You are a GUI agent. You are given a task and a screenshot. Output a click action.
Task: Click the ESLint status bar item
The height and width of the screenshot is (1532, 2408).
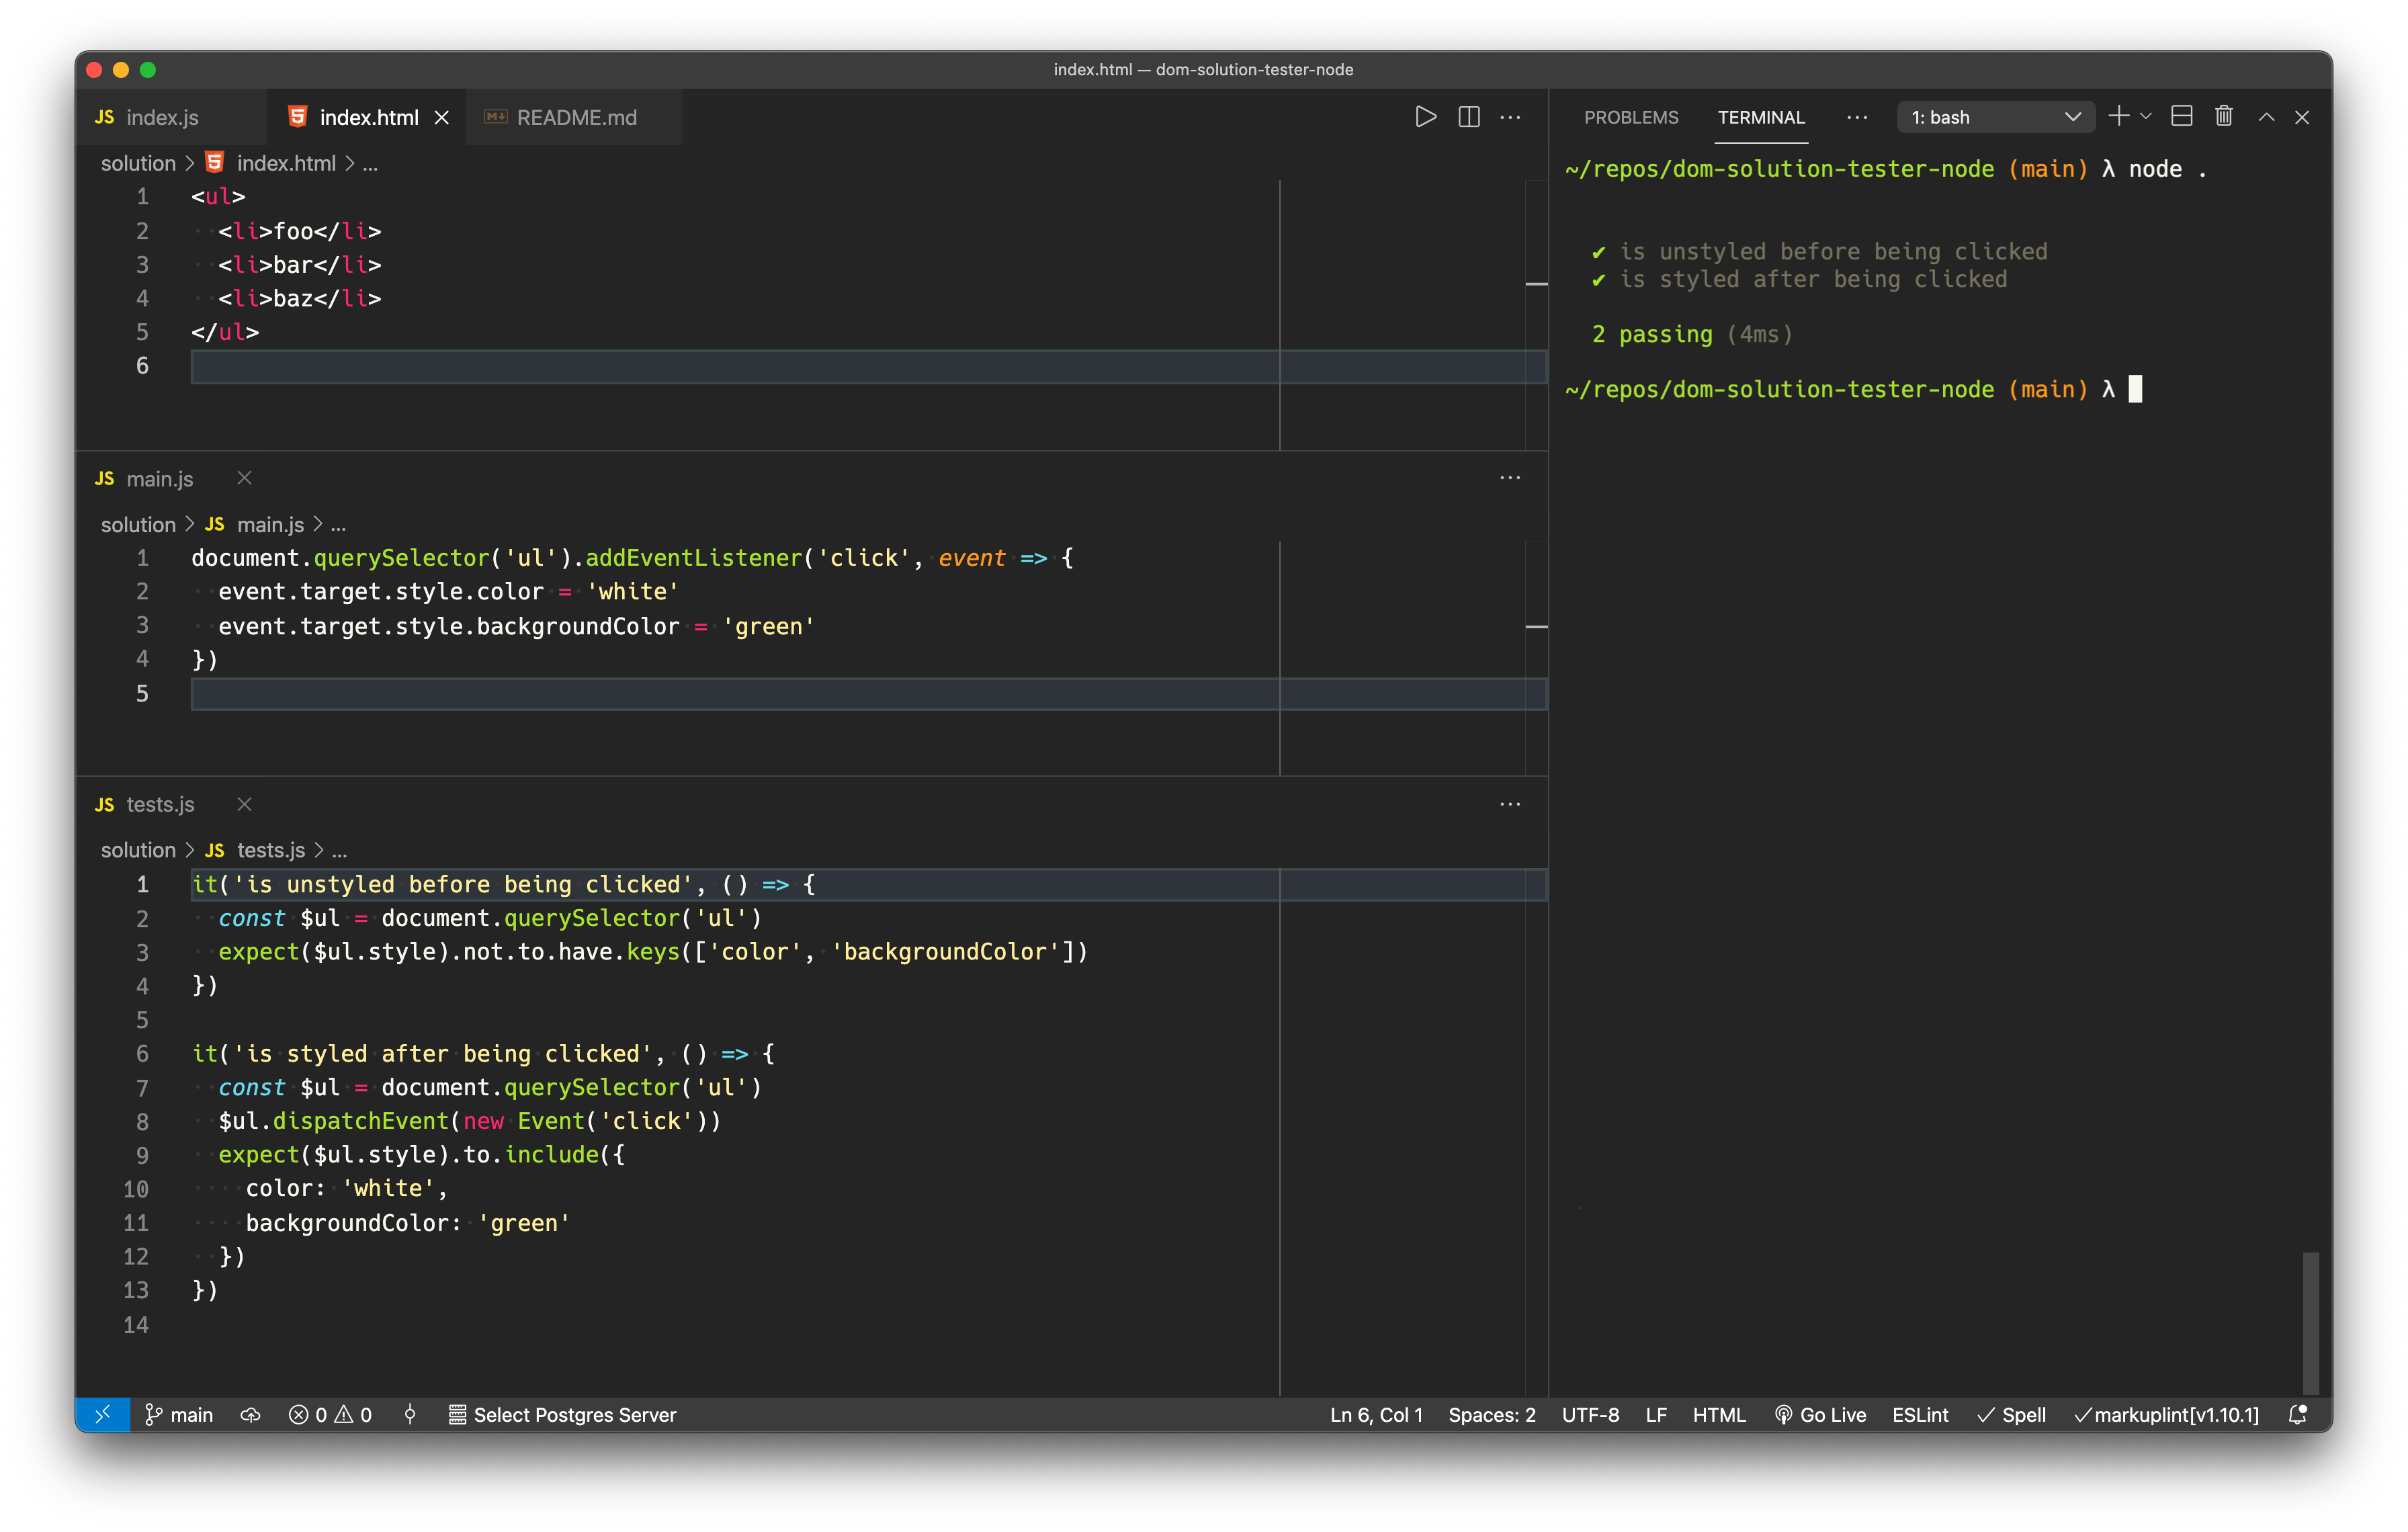(1919, 1414)
